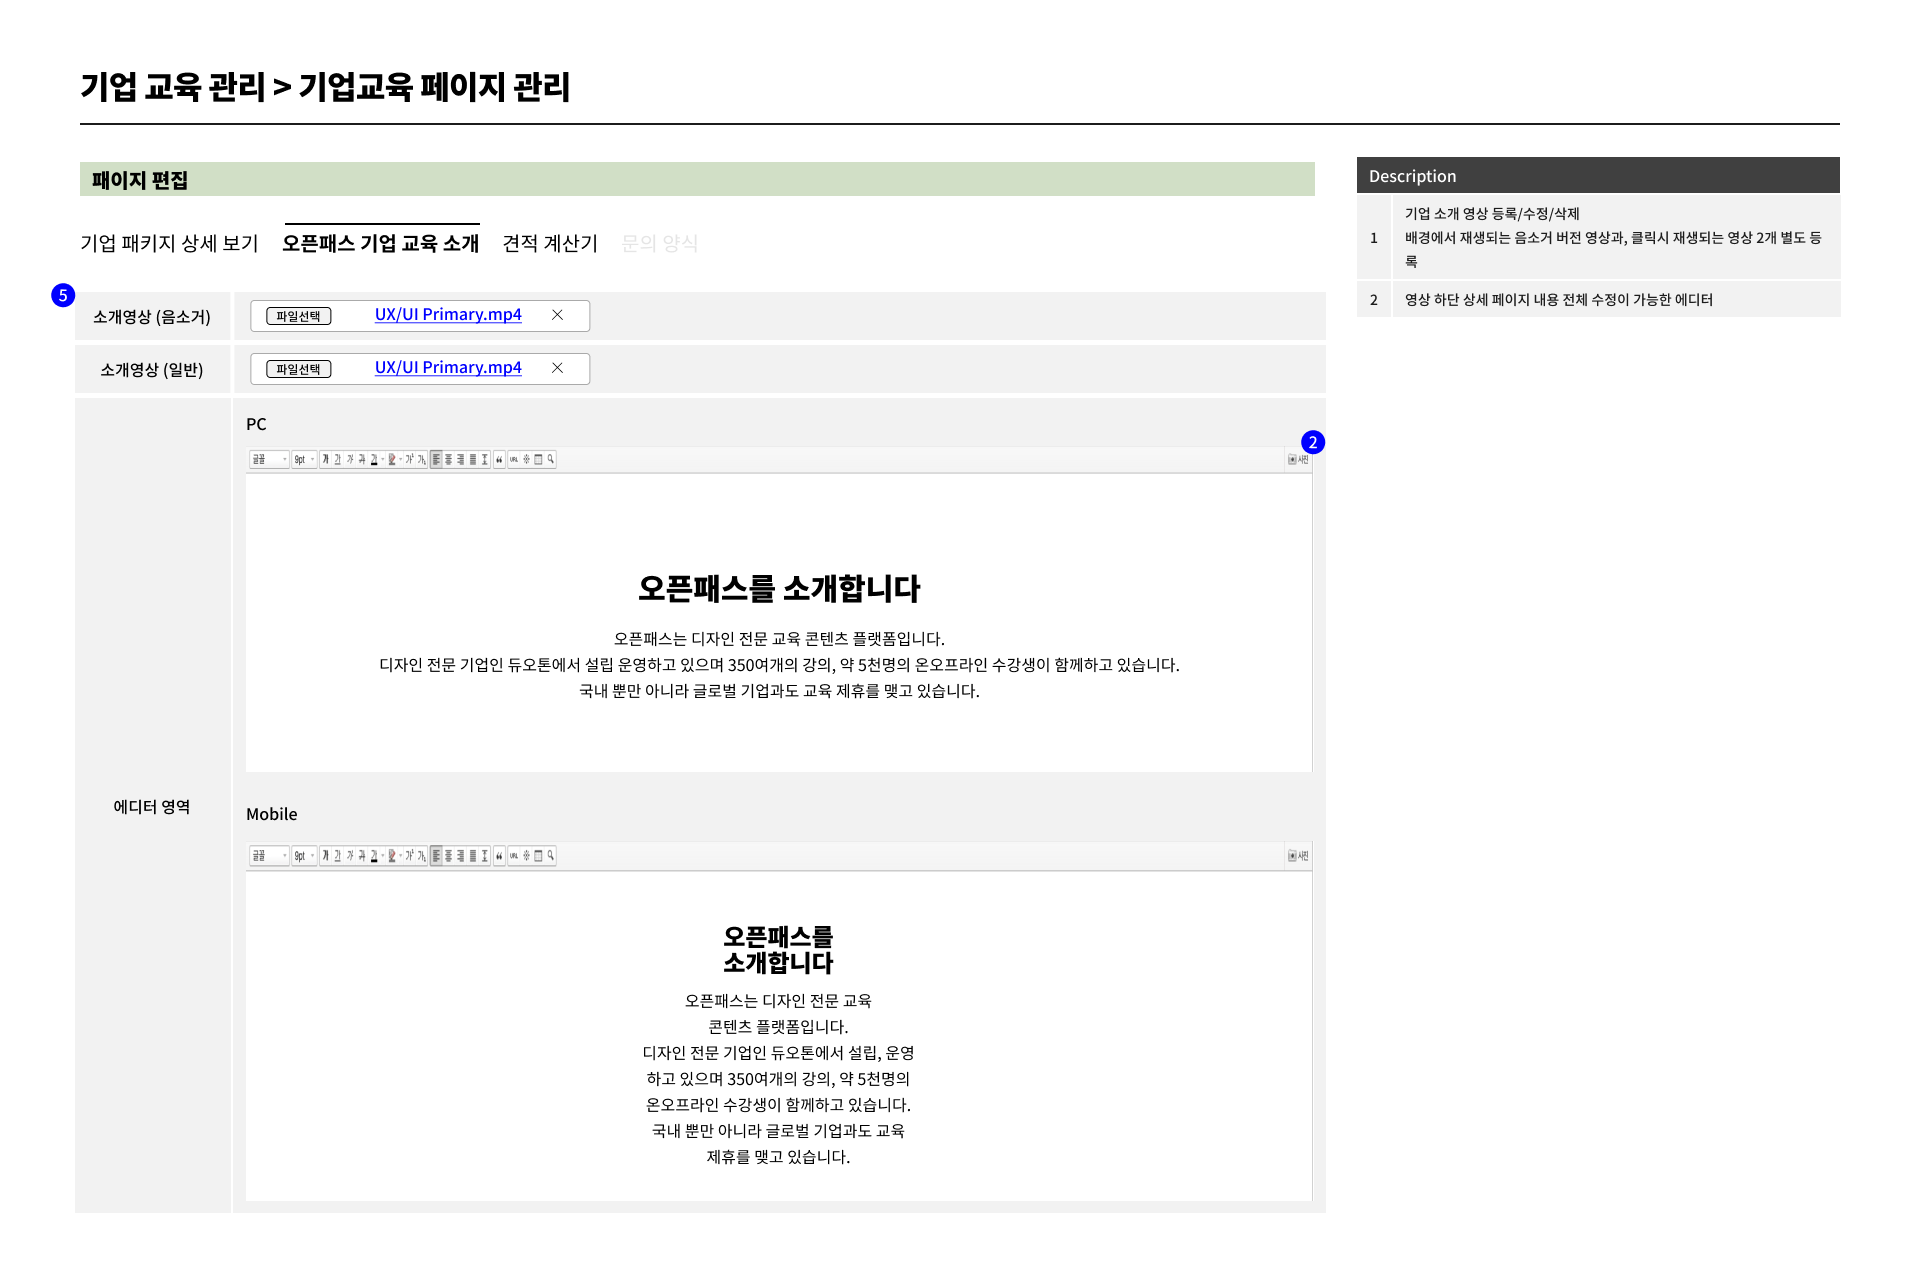
Task: Open the 9pt font size dropdown in PC editor
Action: [304, 459]
